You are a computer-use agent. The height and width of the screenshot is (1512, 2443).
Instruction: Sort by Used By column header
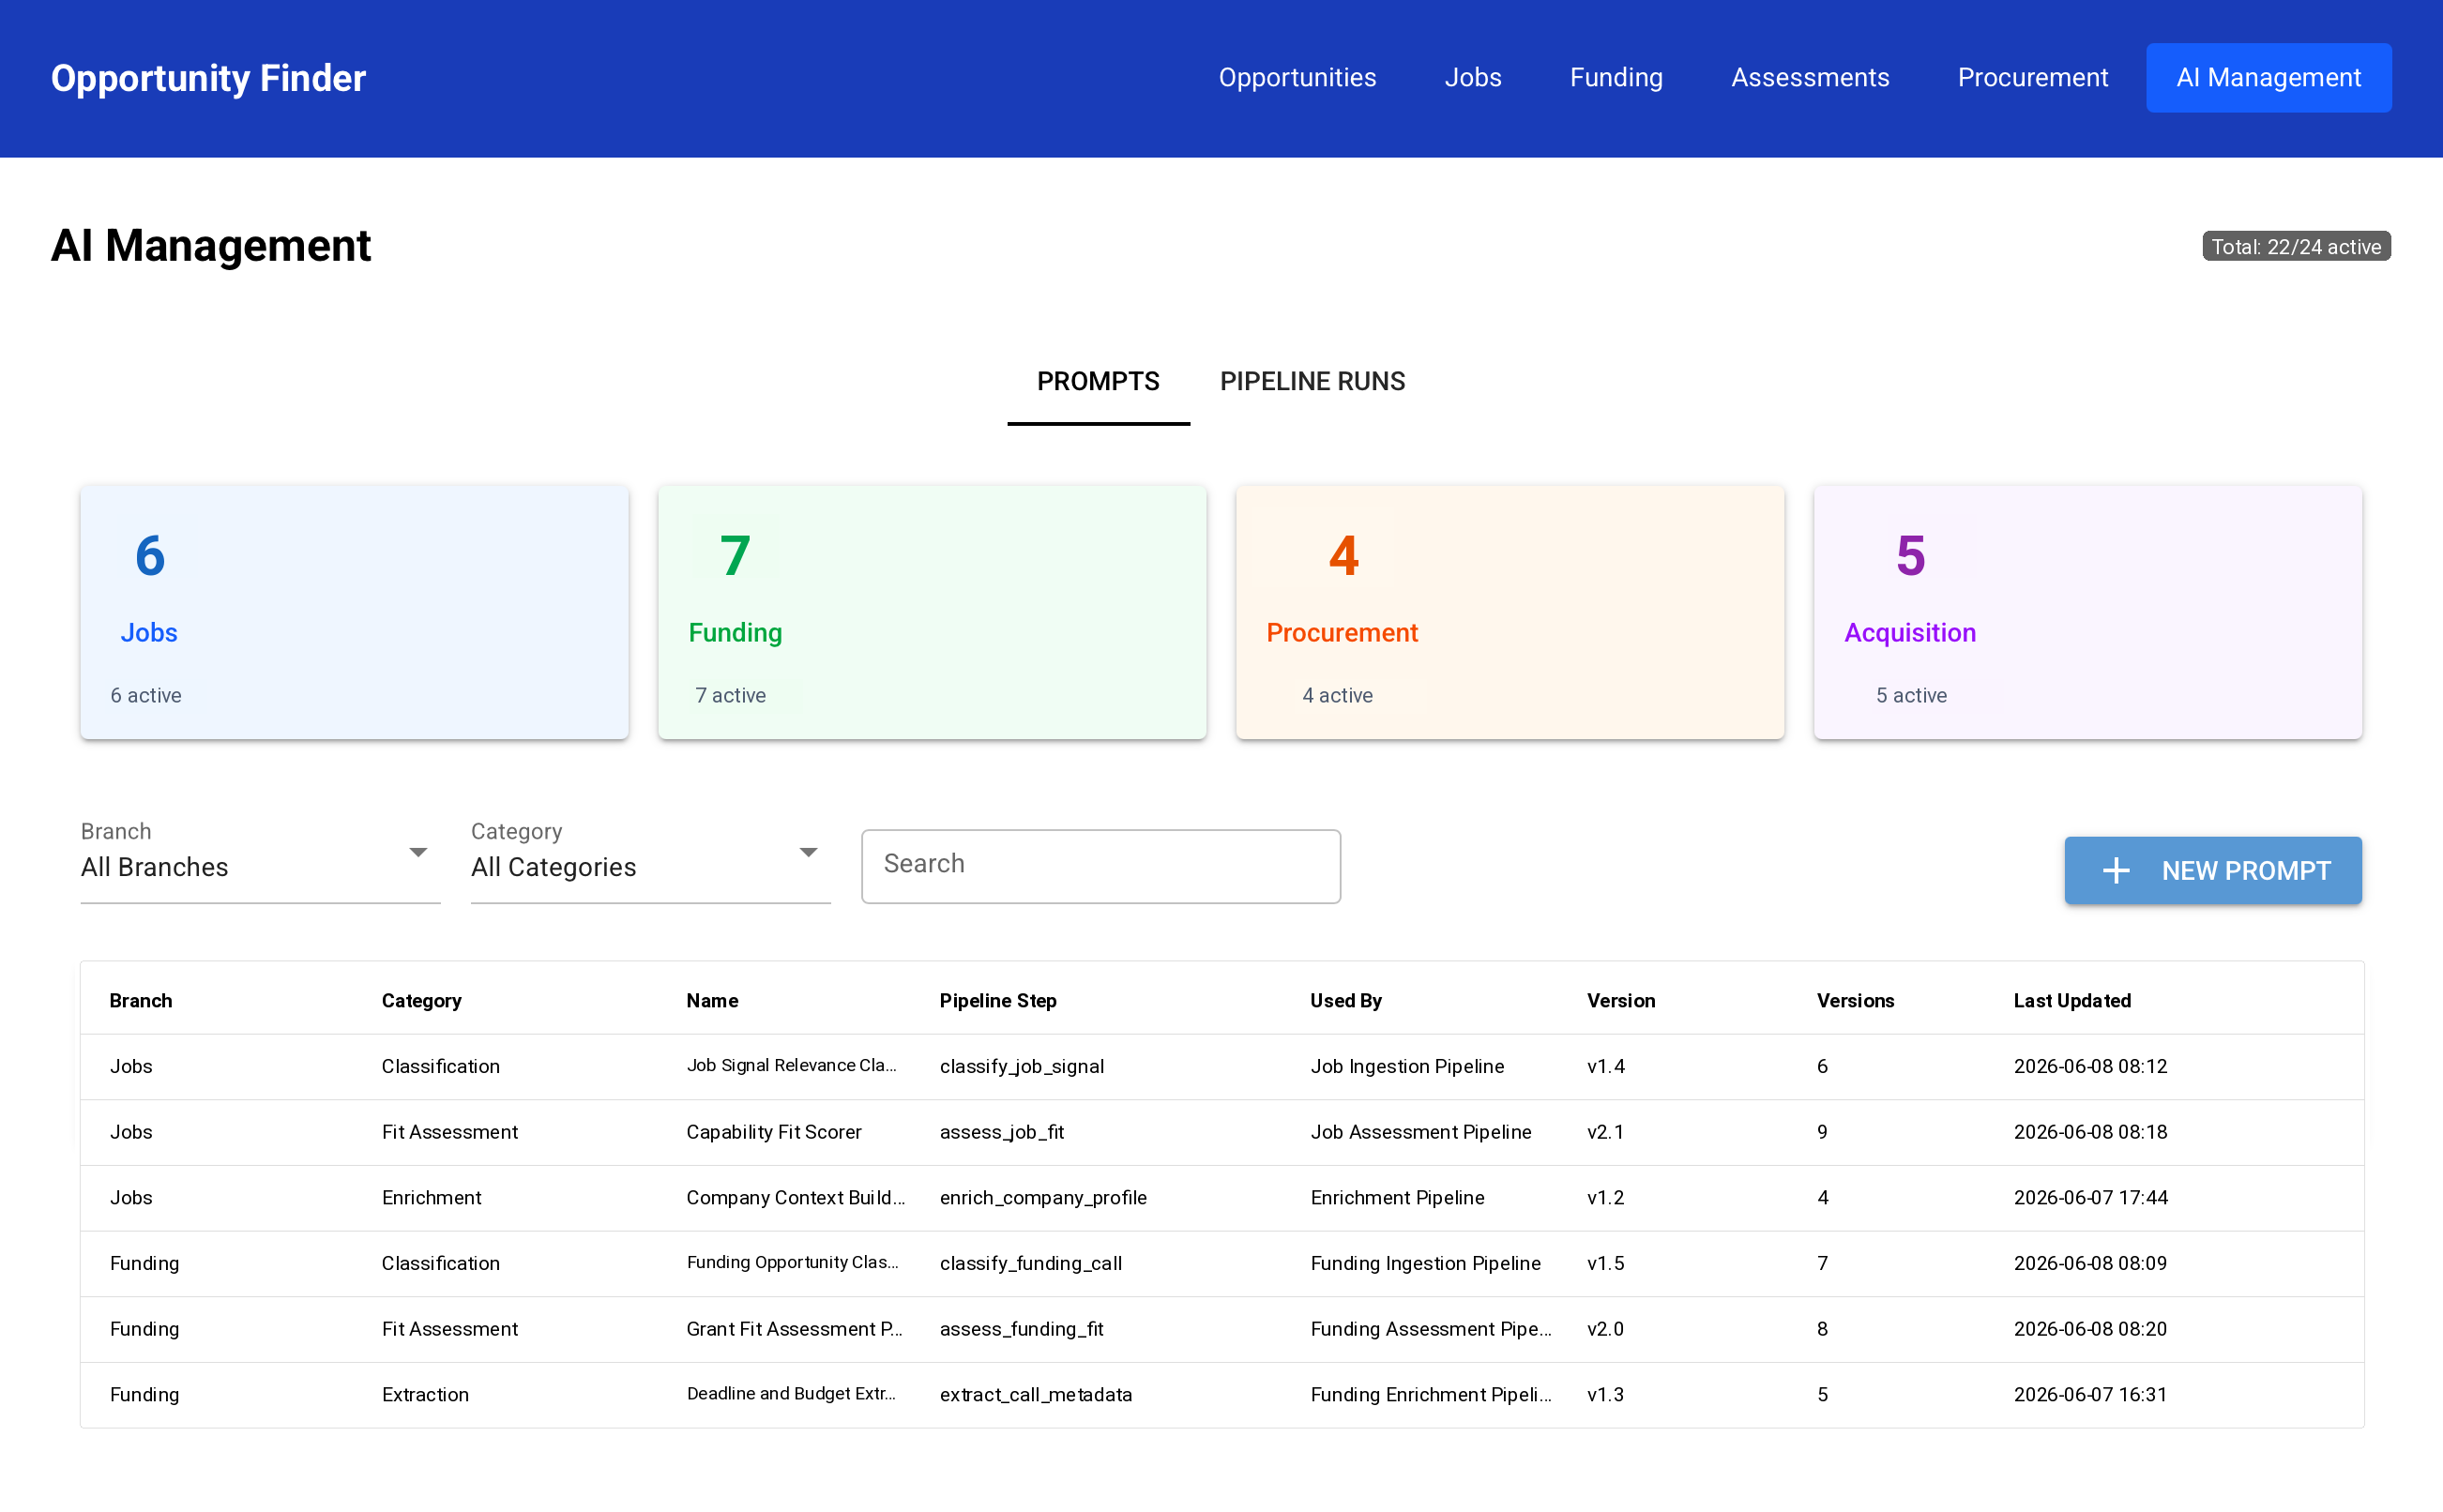point(1345,1001)
